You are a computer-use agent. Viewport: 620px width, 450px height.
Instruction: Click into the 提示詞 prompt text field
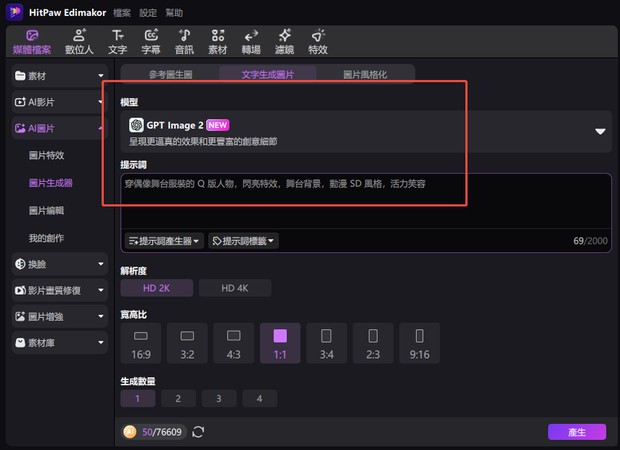[x=366, y=201]
